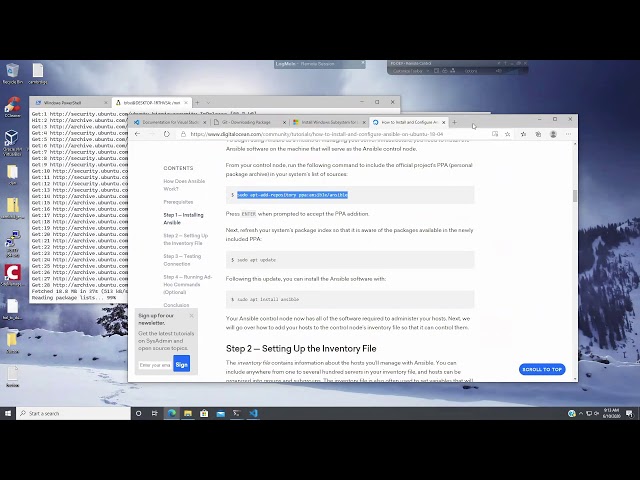Open Visual Studio Code from the taskbar
The width and height of the screenshot is (640, 480).
click(253, 413)
